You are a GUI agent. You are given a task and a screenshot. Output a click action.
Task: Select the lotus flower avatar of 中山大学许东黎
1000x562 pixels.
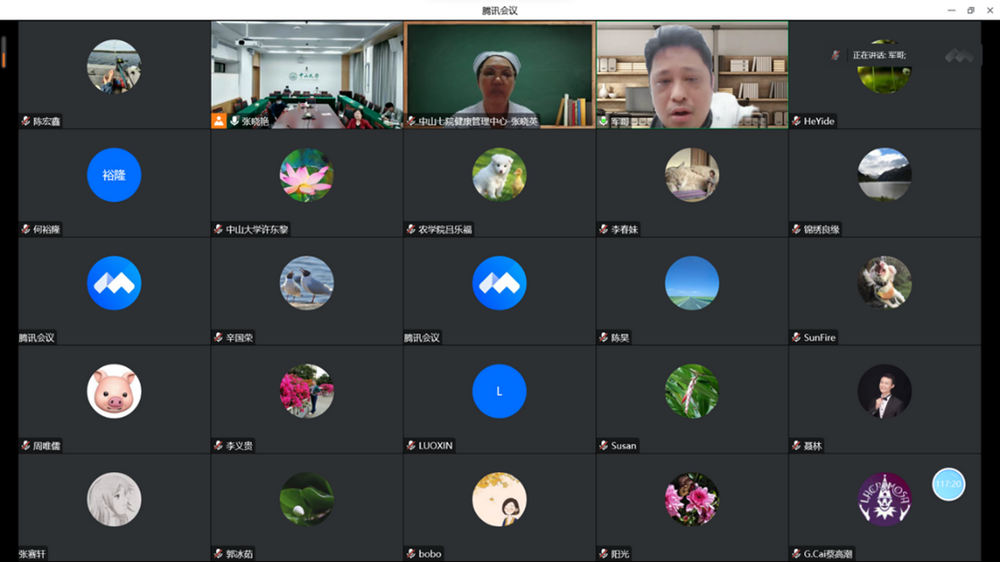306,175
